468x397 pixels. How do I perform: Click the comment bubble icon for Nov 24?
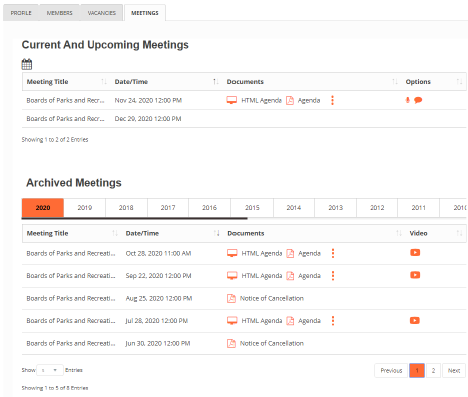(x=418, y=100)
